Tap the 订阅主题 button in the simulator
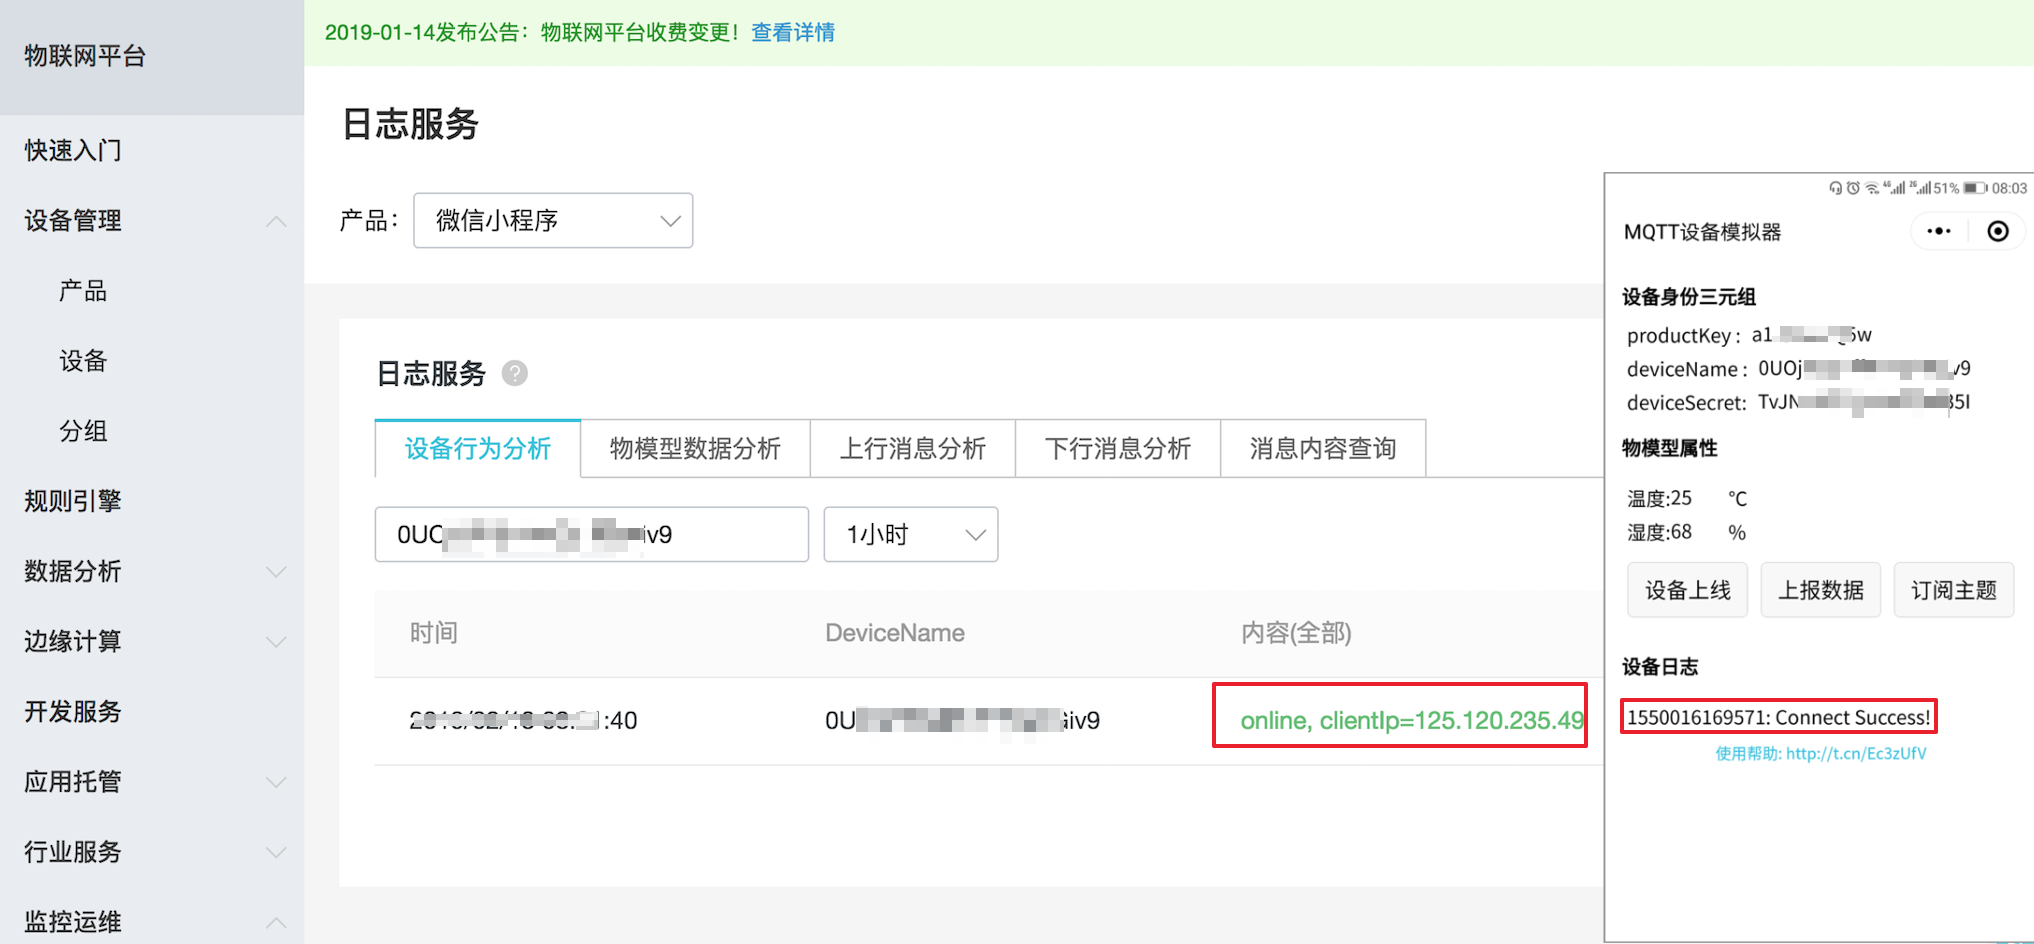2034x944 pixels. 1954,590
